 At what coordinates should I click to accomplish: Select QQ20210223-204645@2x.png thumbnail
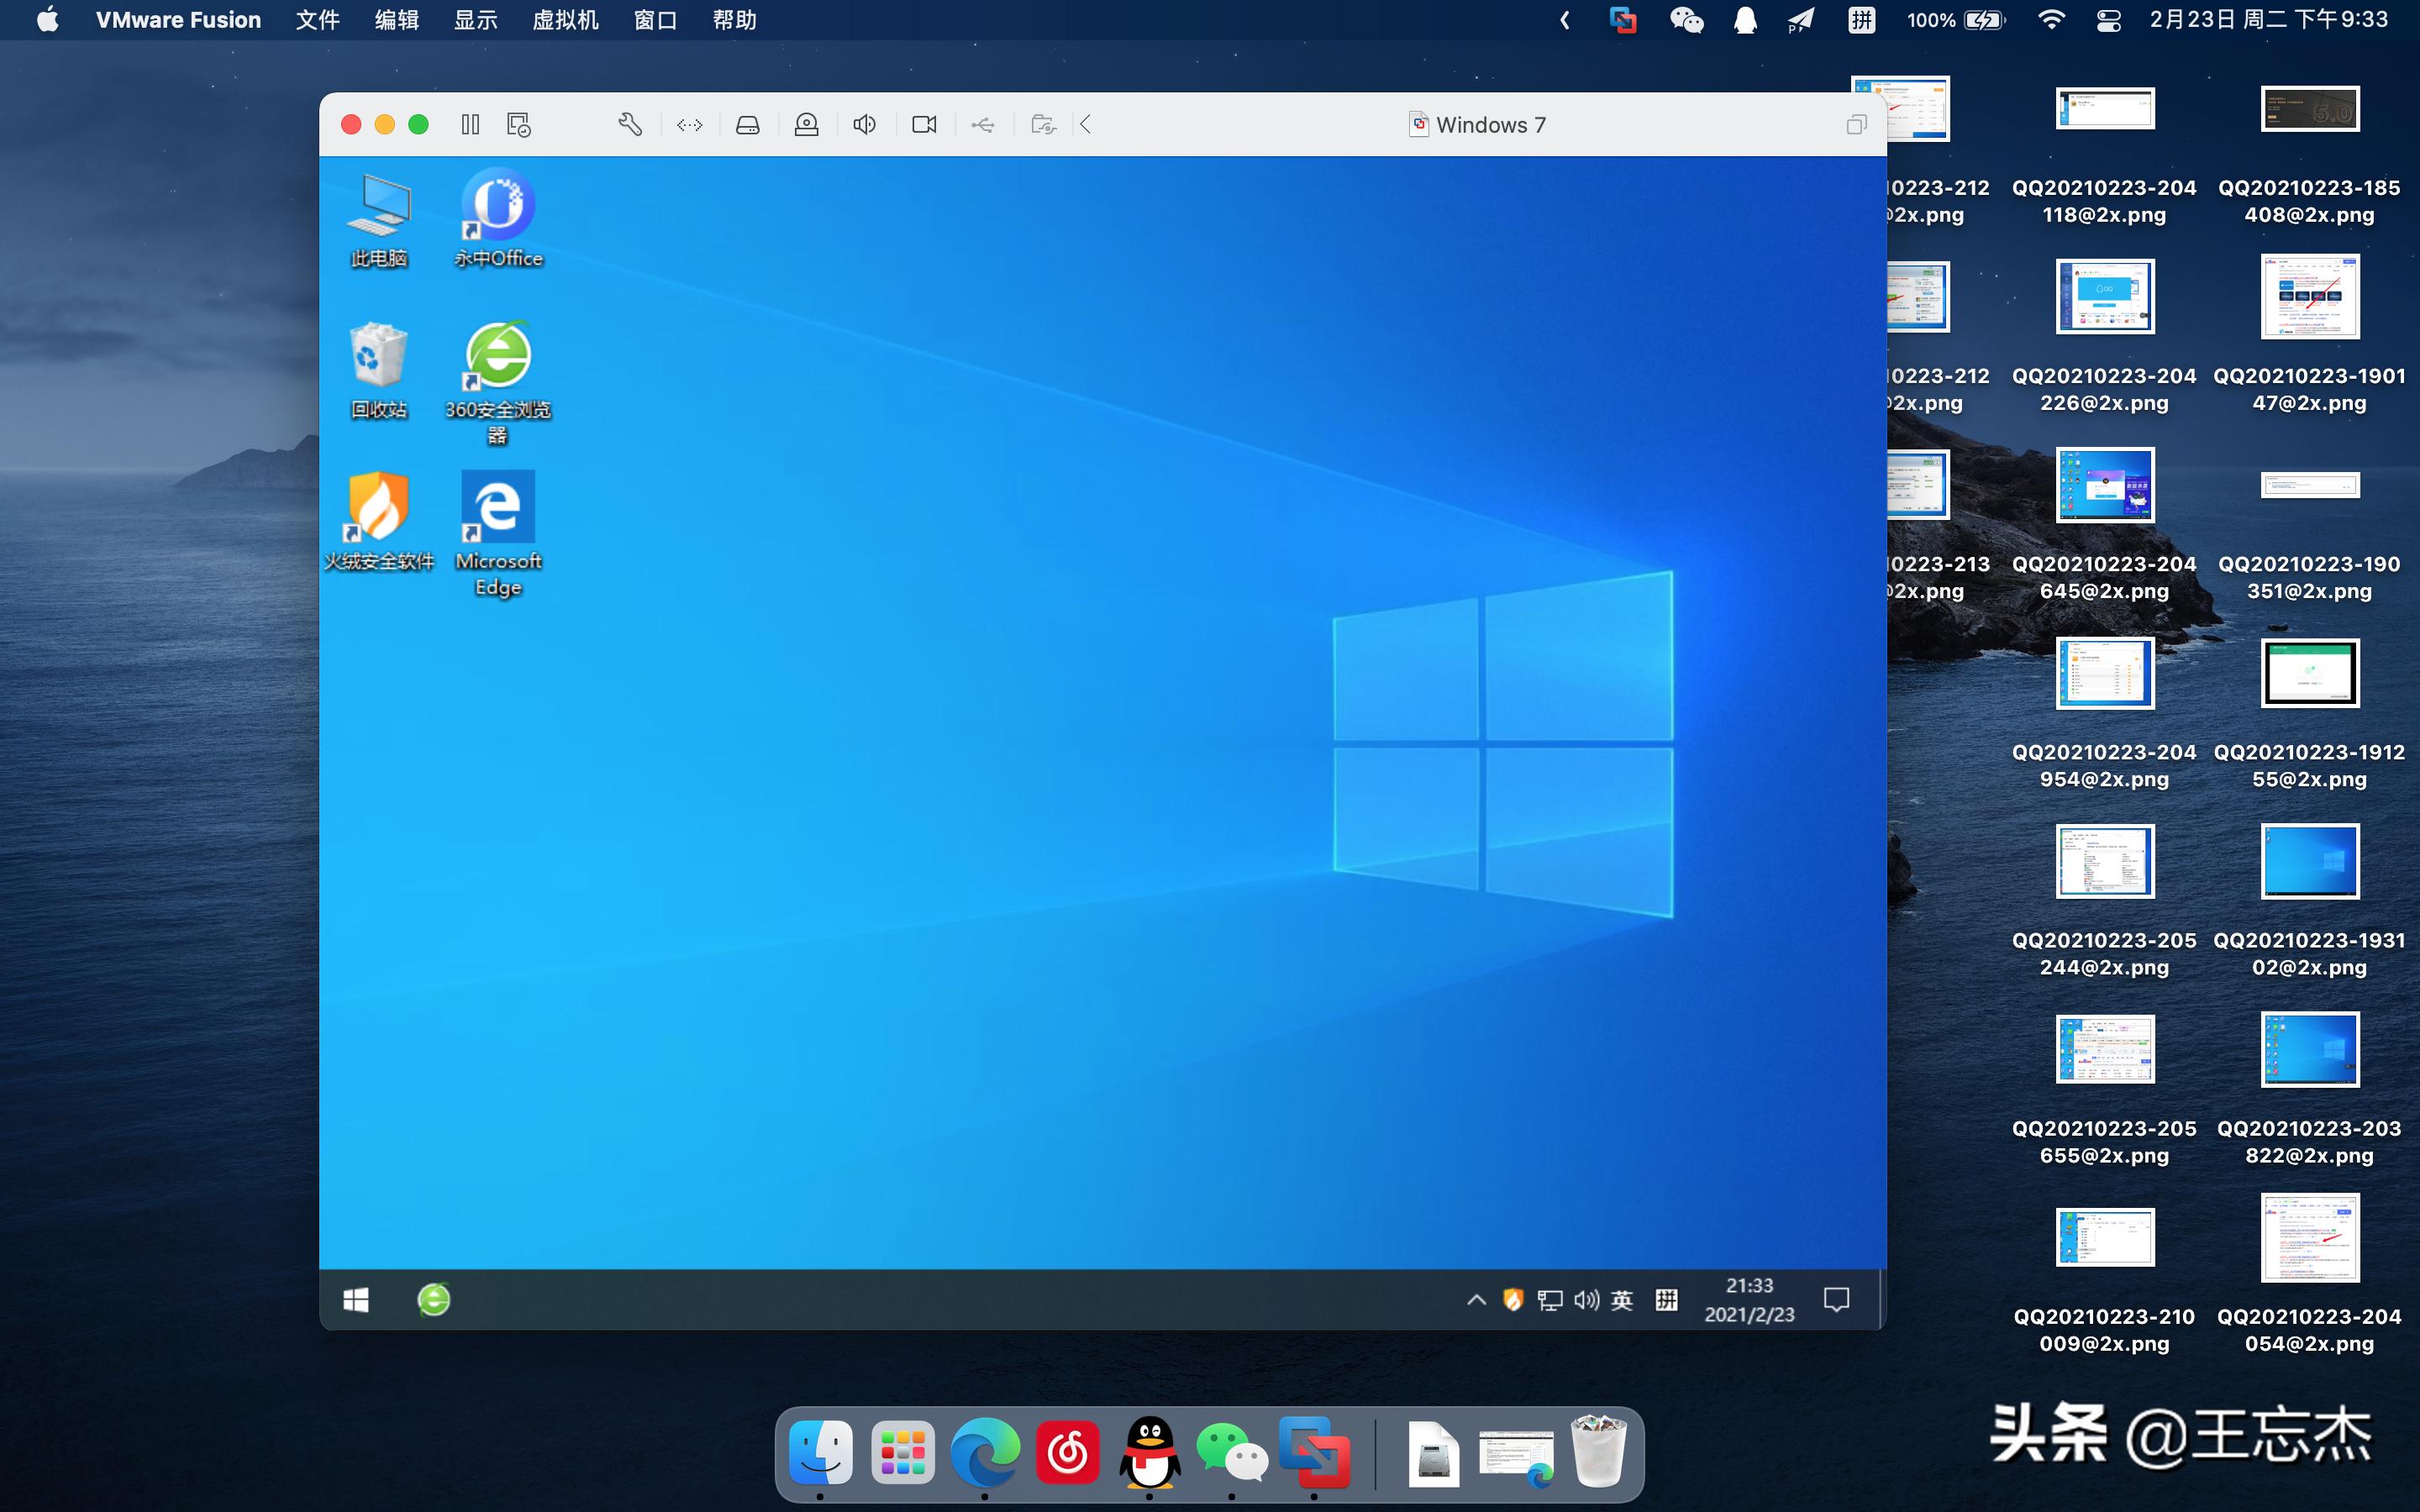[x=2104, y=485]
